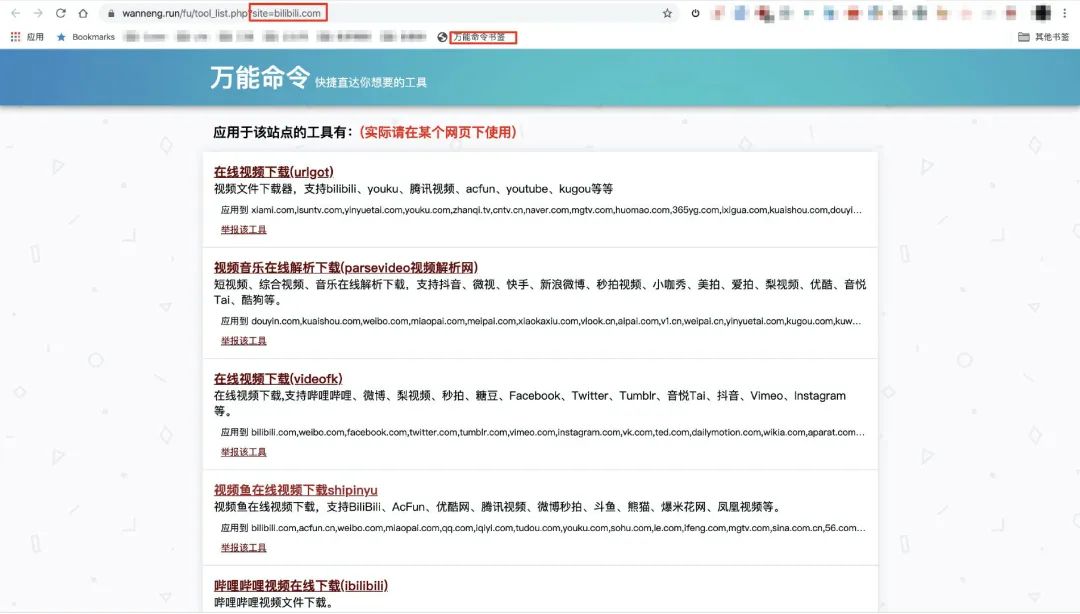The image size is (1080, 614).
Task: Click 举报该工具 under the urlgot tool
Action: [x=243, y=228]
